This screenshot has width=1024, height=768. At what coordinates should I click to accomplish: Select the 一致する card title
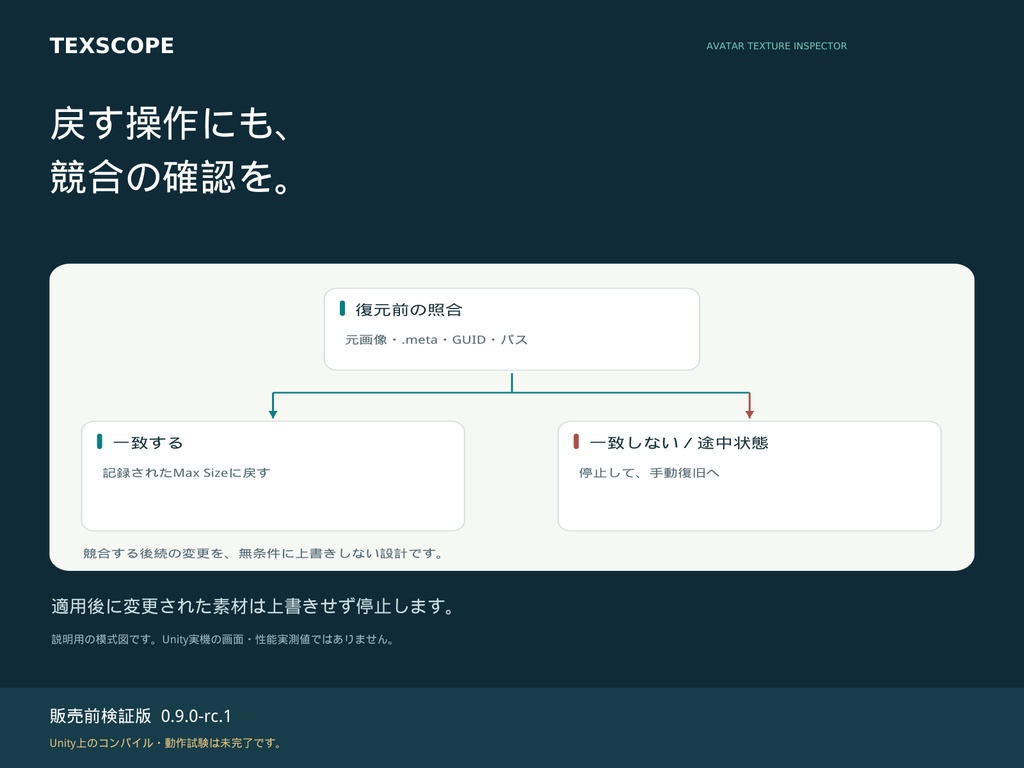pos(148,443)
